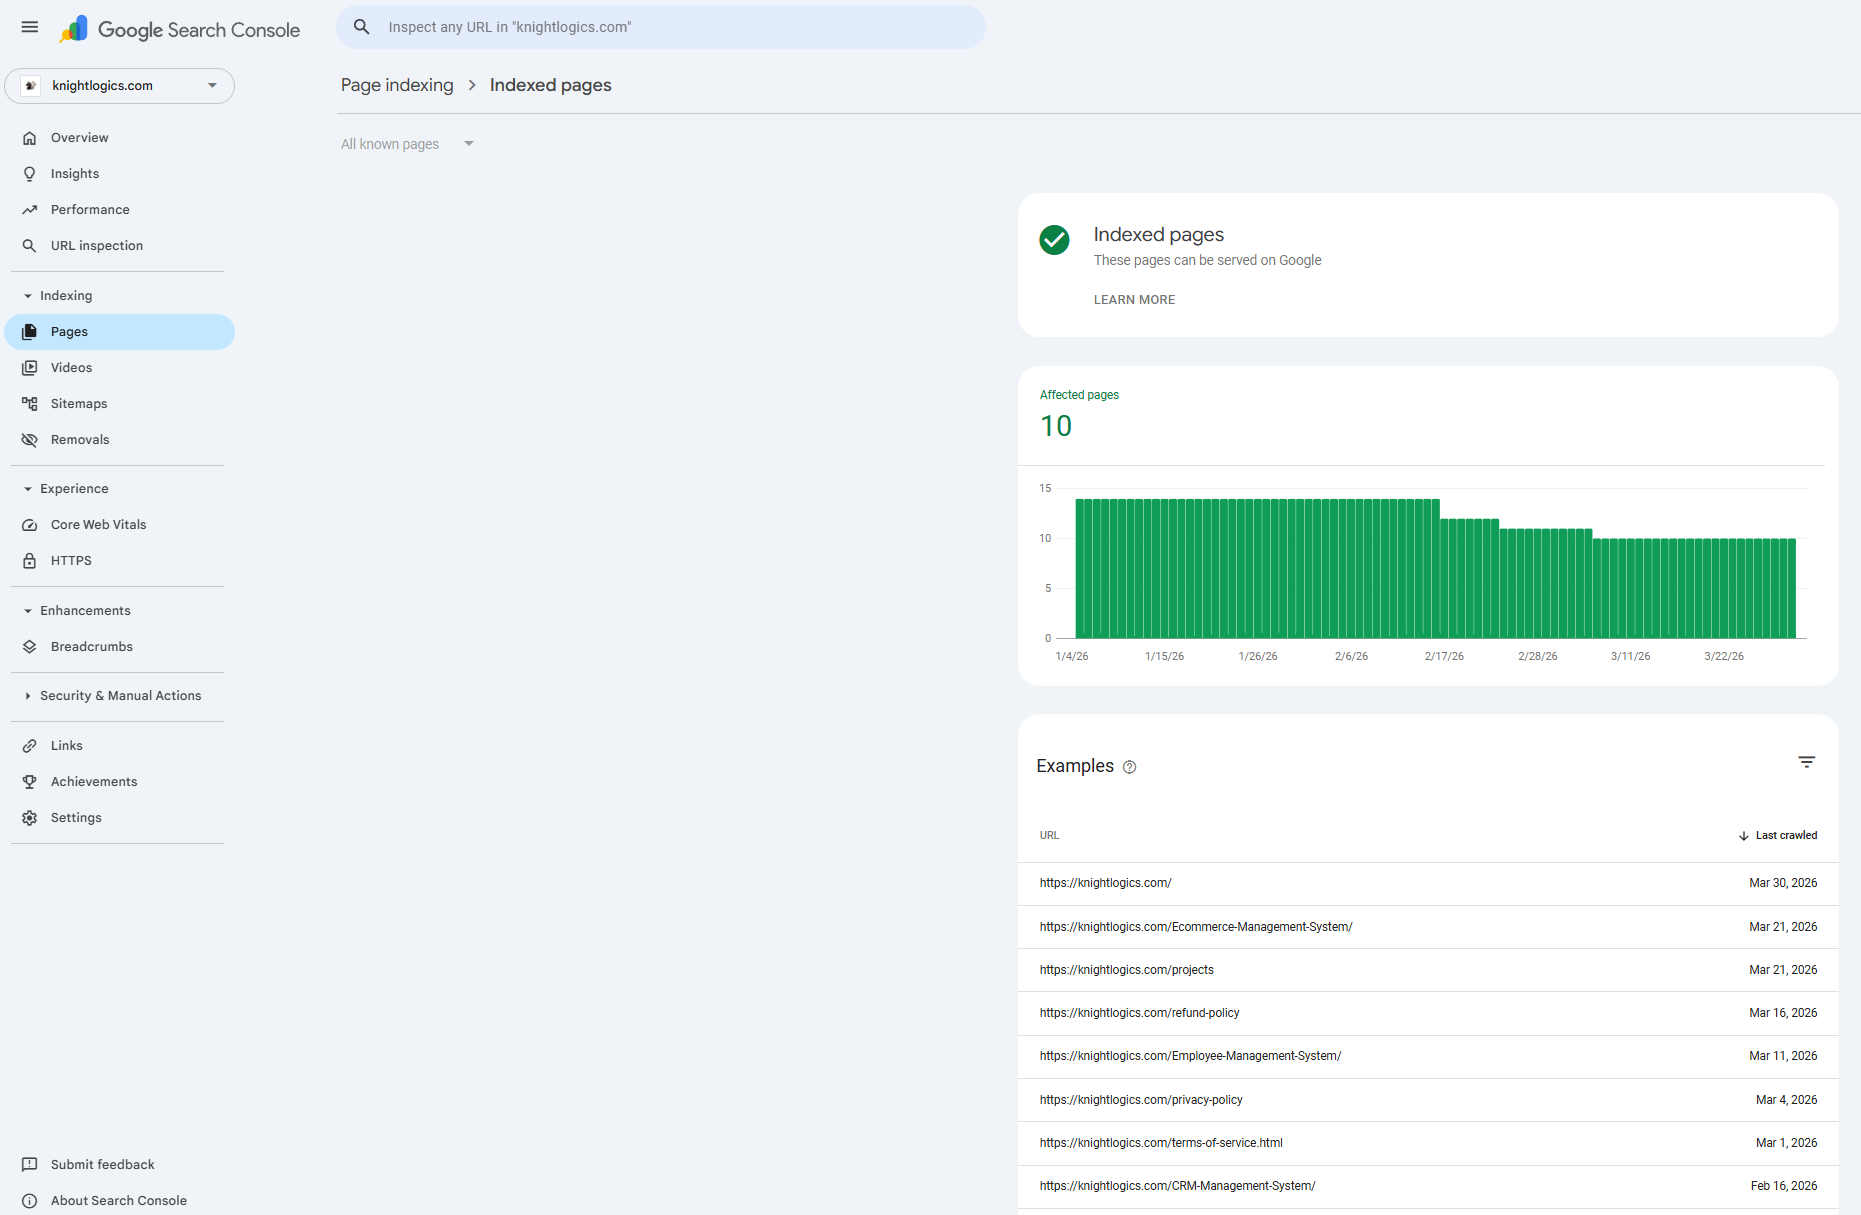
Task: Click the LEARN MORE link
Action: (x=1134, y=299)
